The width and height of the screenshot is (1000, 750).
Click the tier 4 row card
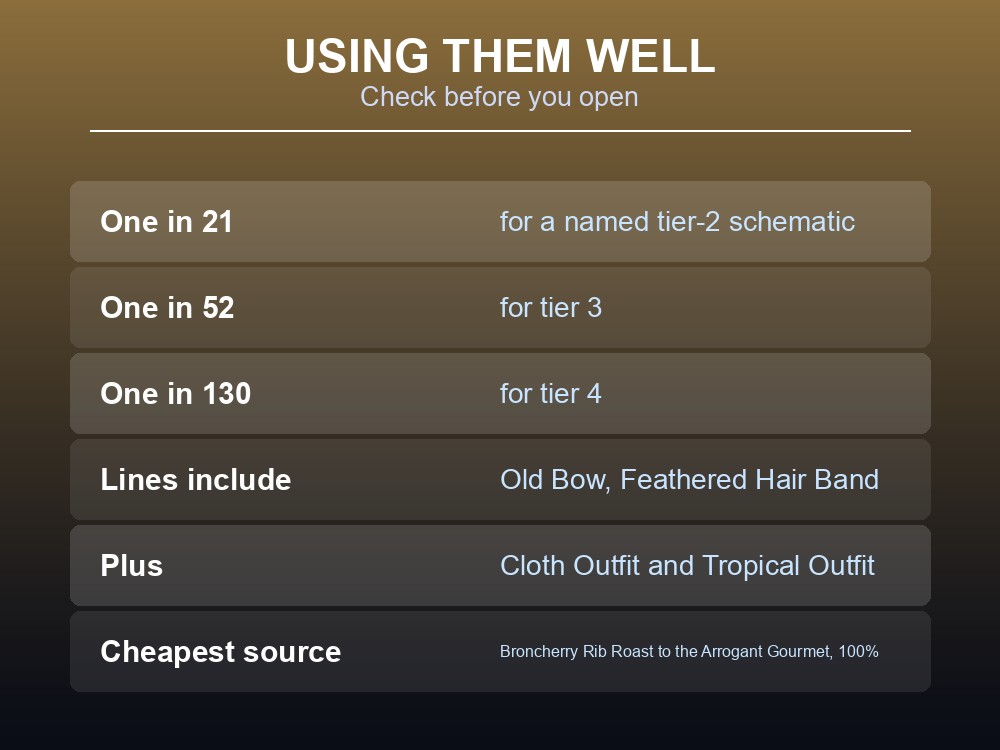click(501, 393)
